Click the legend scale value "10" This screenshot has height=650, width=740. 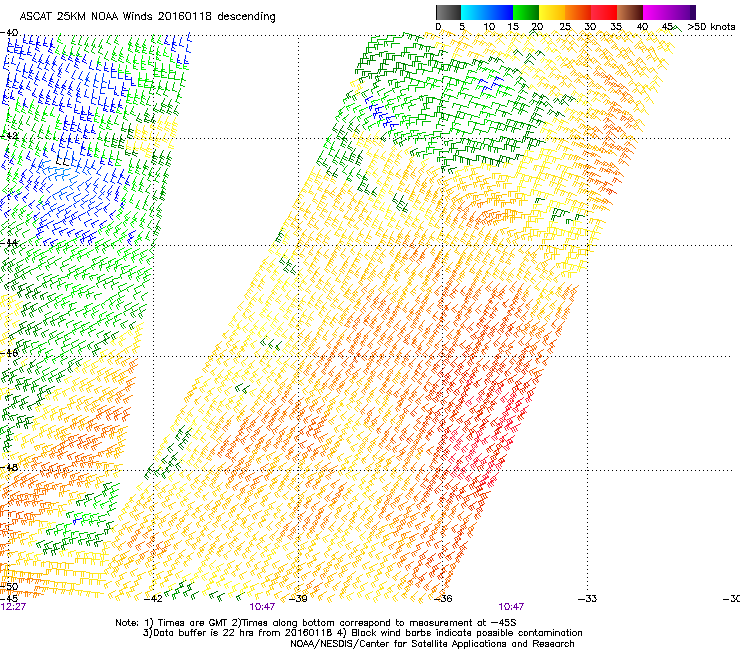(x=489, y=27)
